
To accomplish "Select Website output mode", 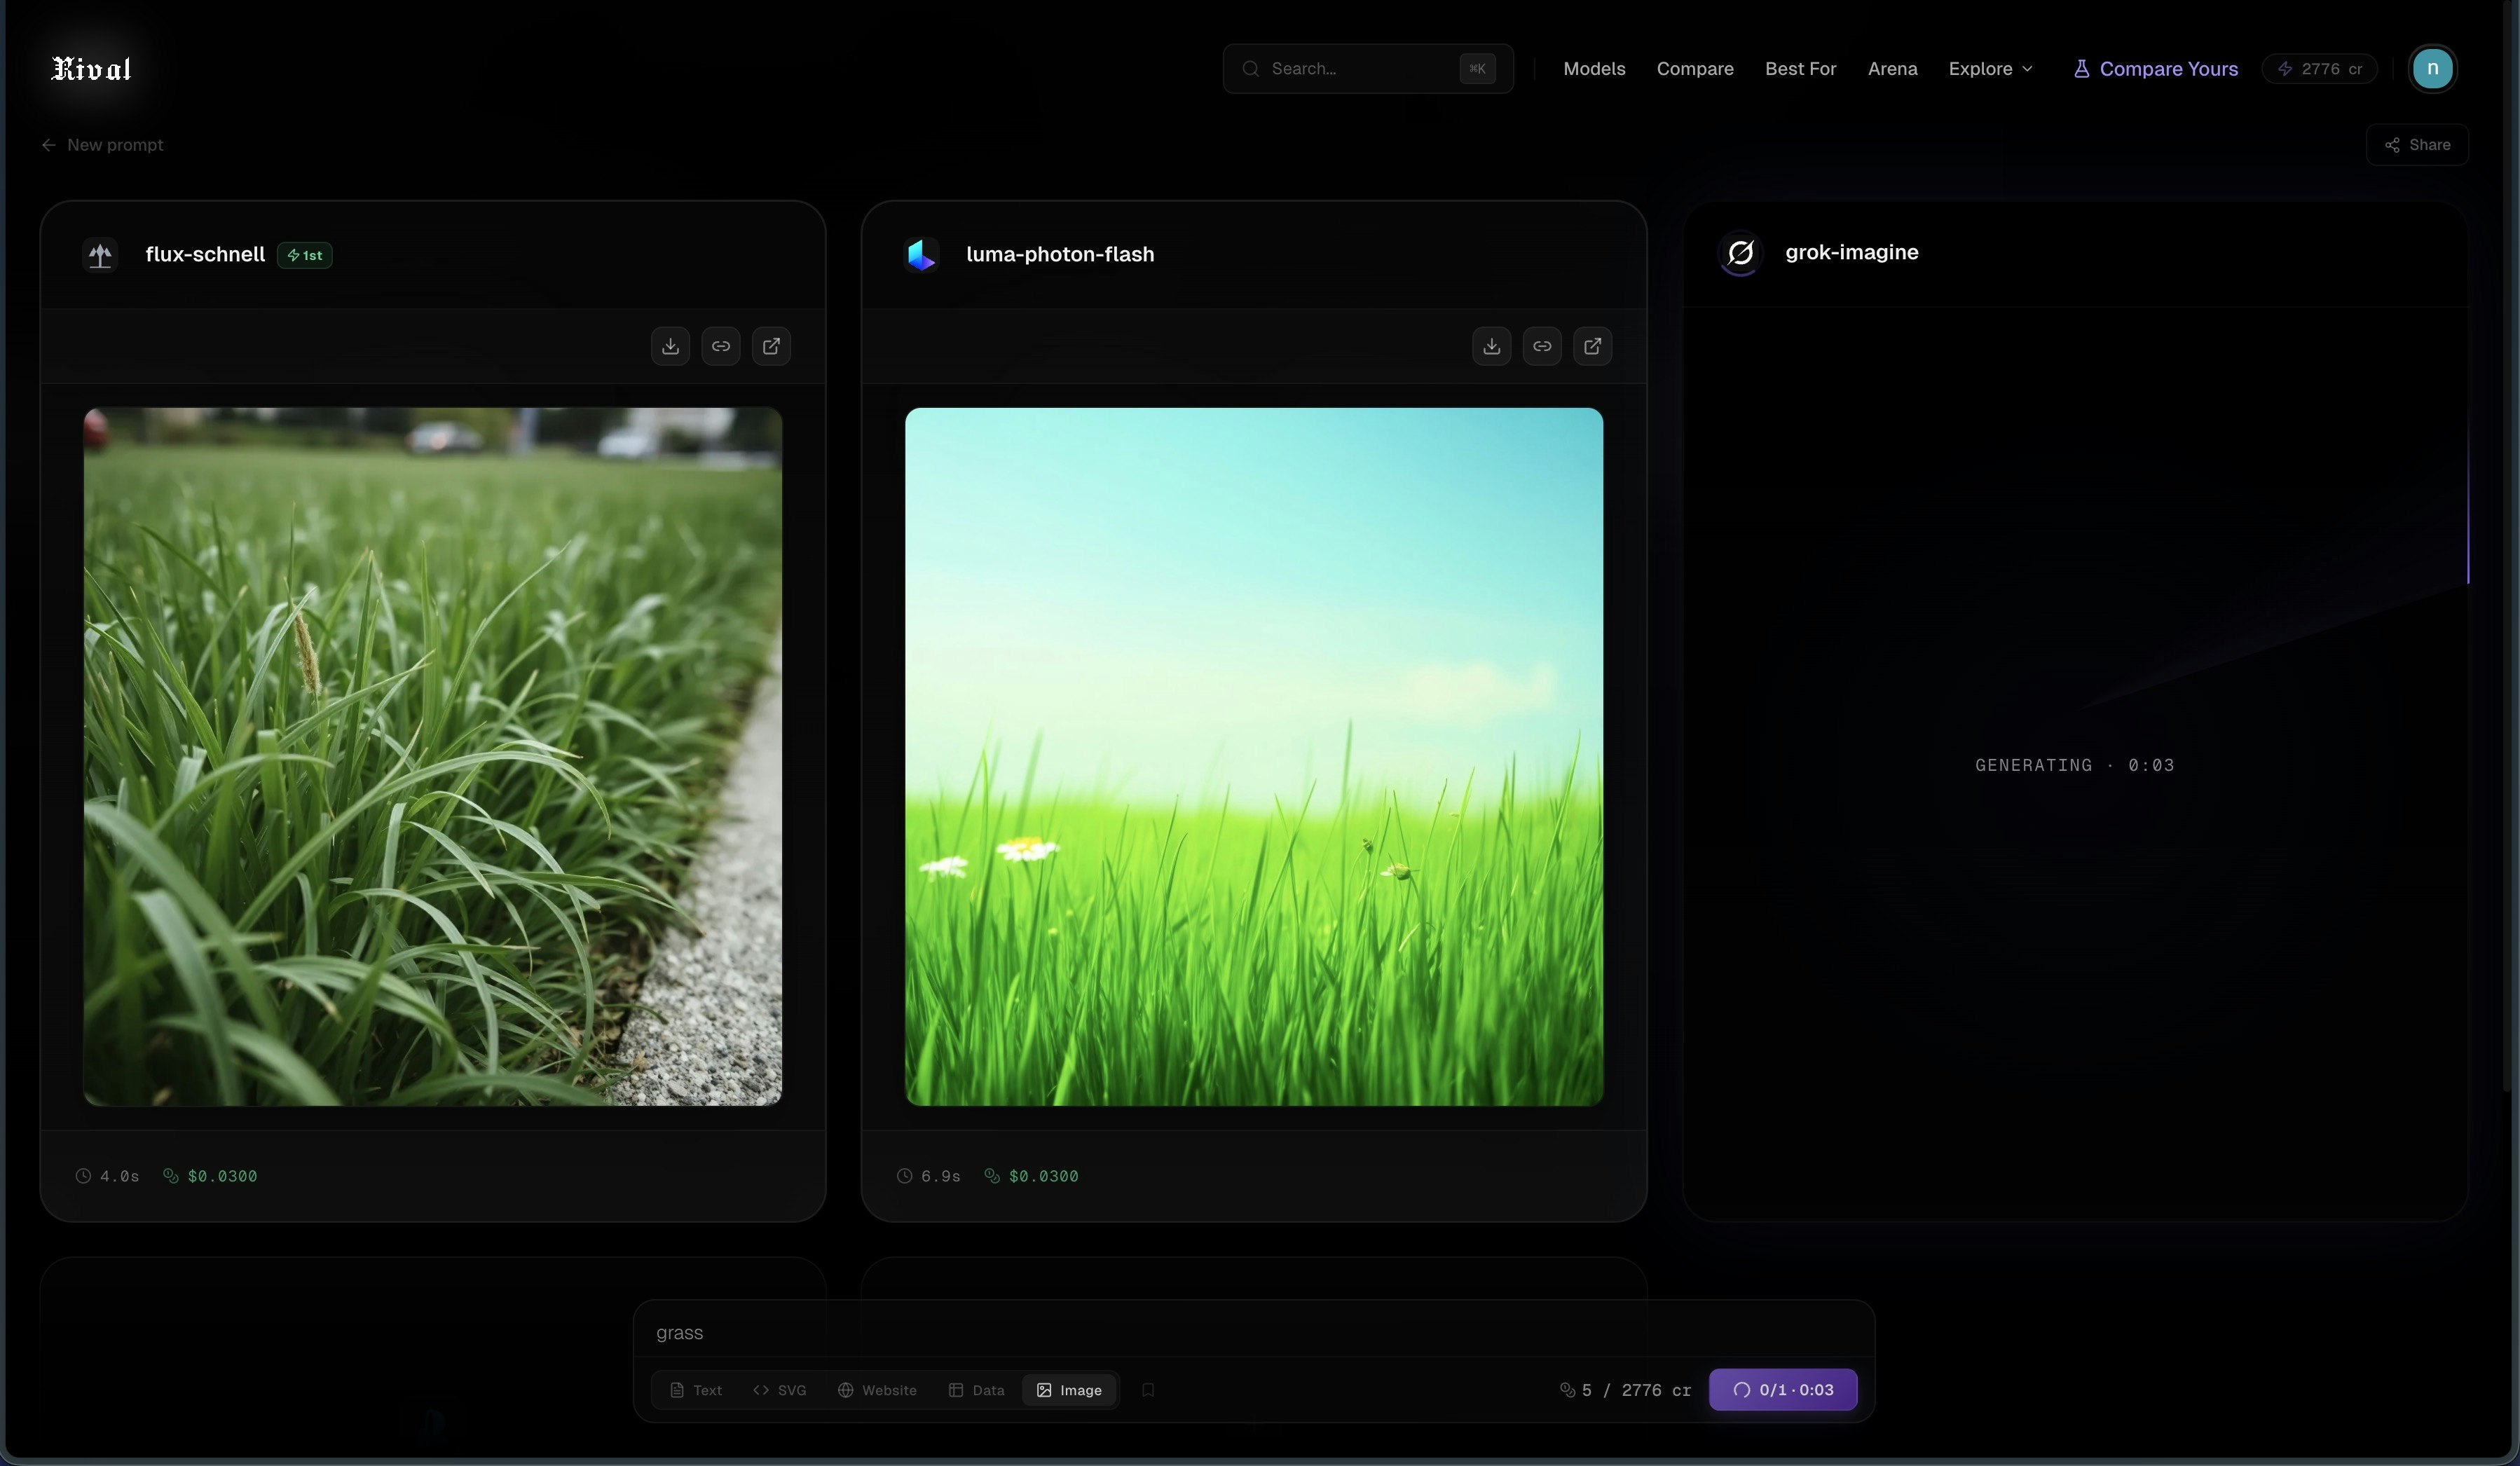I will tap(877, 1390).
